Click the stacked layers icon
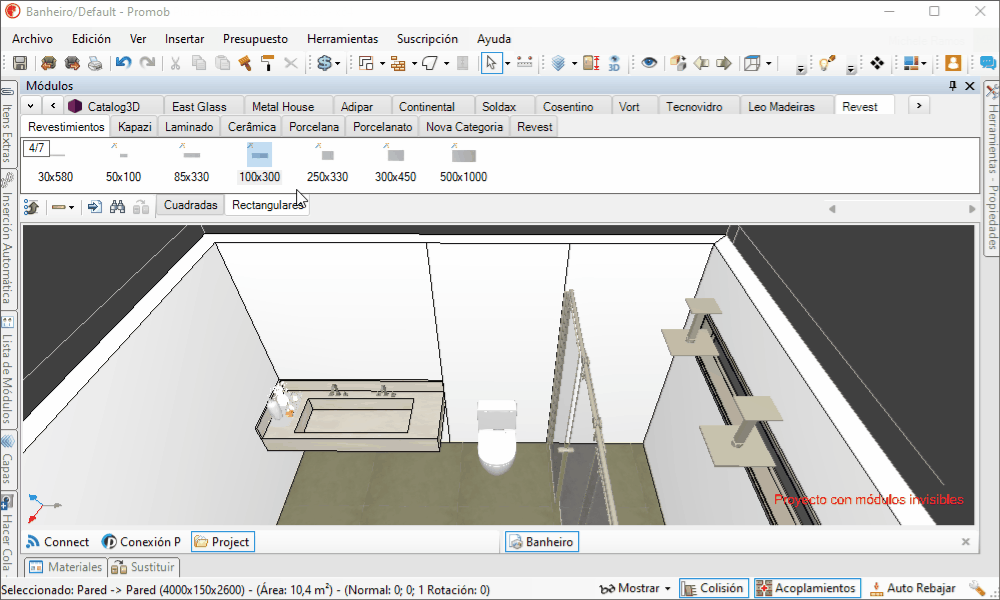Viewport: 1000px width, 600px height. tap(559, 63)
